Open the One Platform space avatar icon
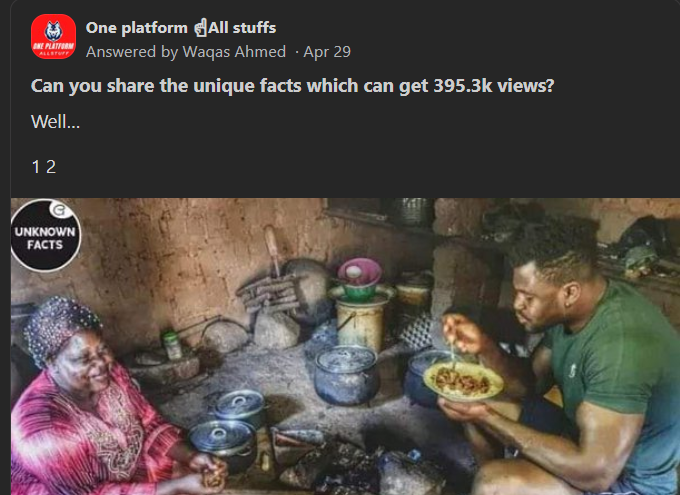The image size is (680, 495). point(53,36)
